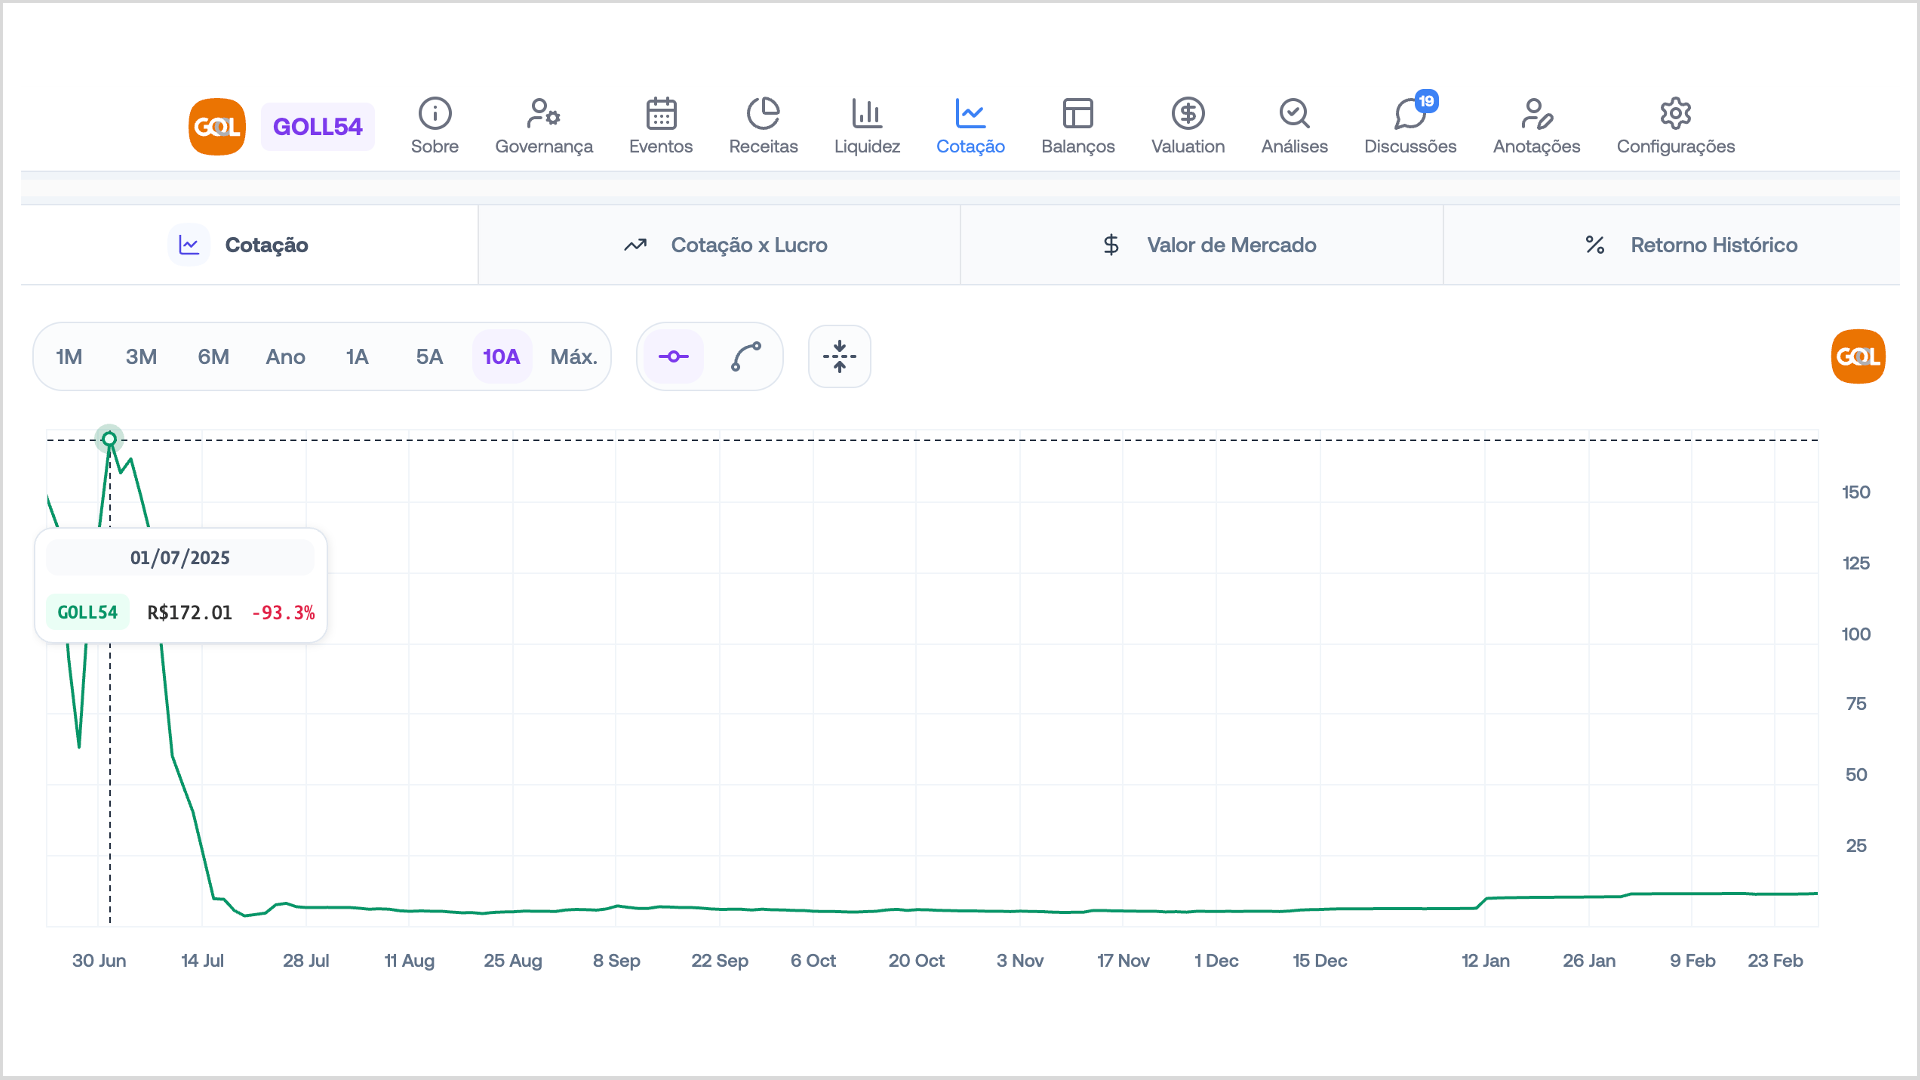The height and width of the screenshot is (1080, 1920).
Task: Switch to the Cotação x Lucro tab
Action: [725, 245]
